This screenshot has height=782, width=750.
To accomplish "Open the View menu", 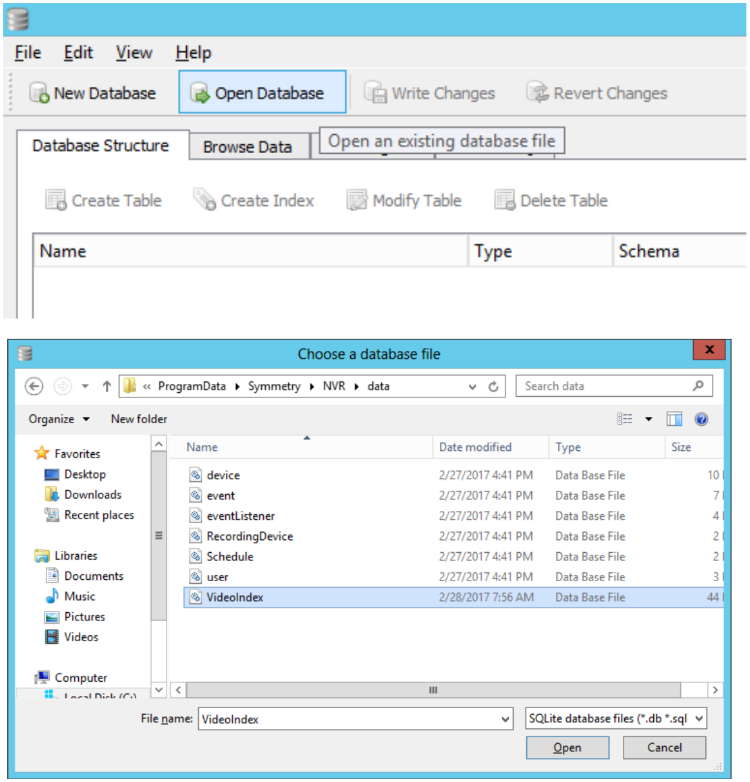I will tap(134, 53).
